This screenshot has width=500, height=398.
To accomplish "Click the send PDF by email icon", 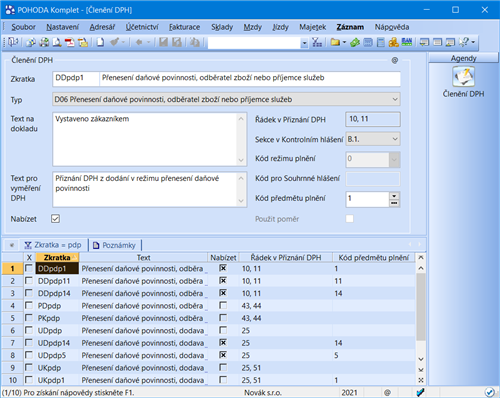I will pos(83,42).
